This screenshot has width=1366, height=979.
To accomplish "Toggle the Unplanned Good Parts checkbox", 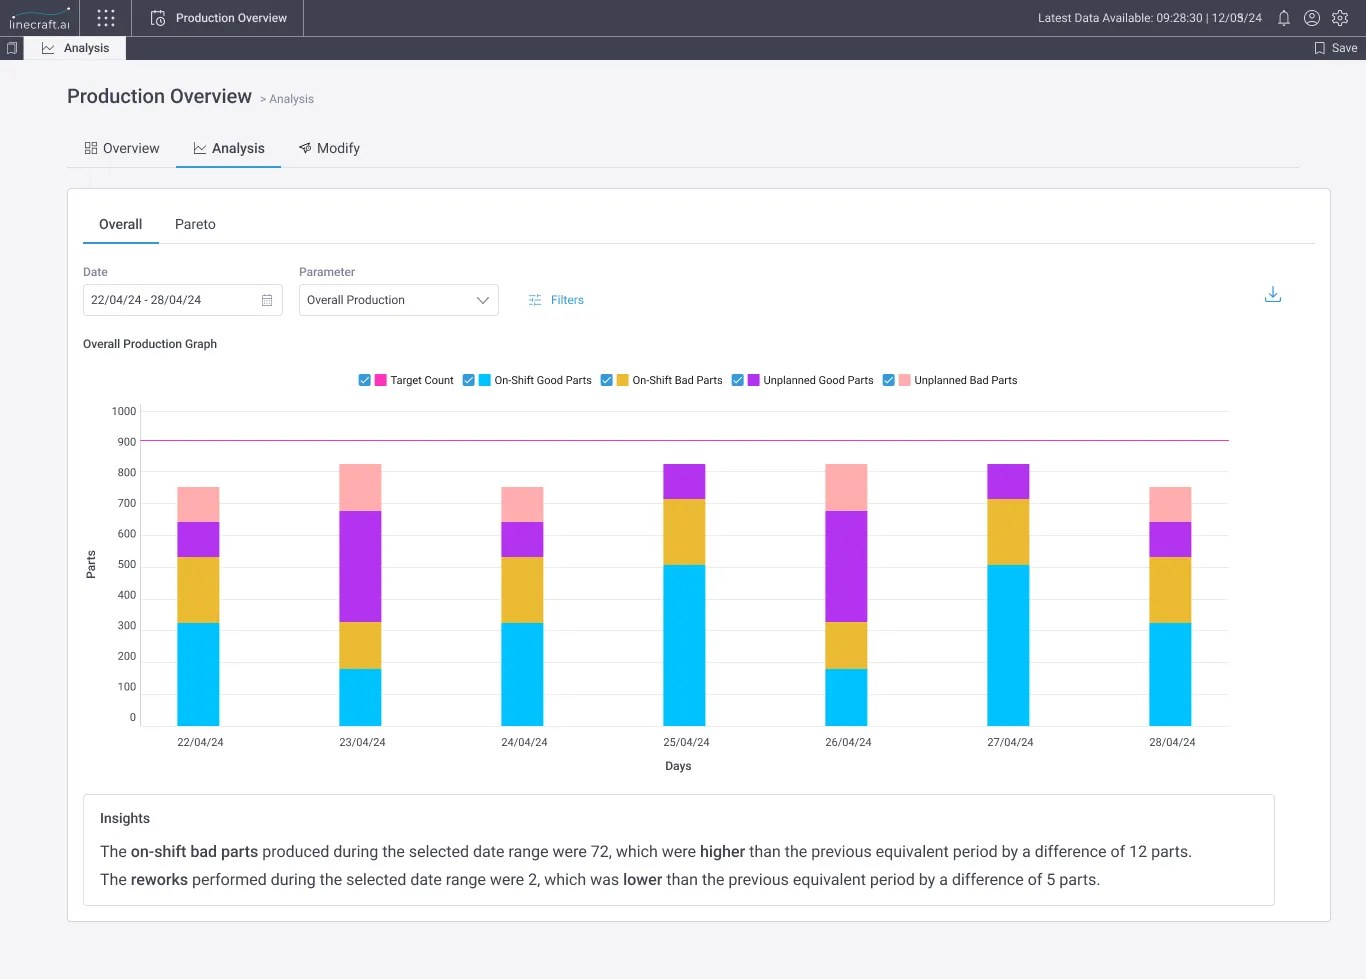I will click(x=737, y=380).
